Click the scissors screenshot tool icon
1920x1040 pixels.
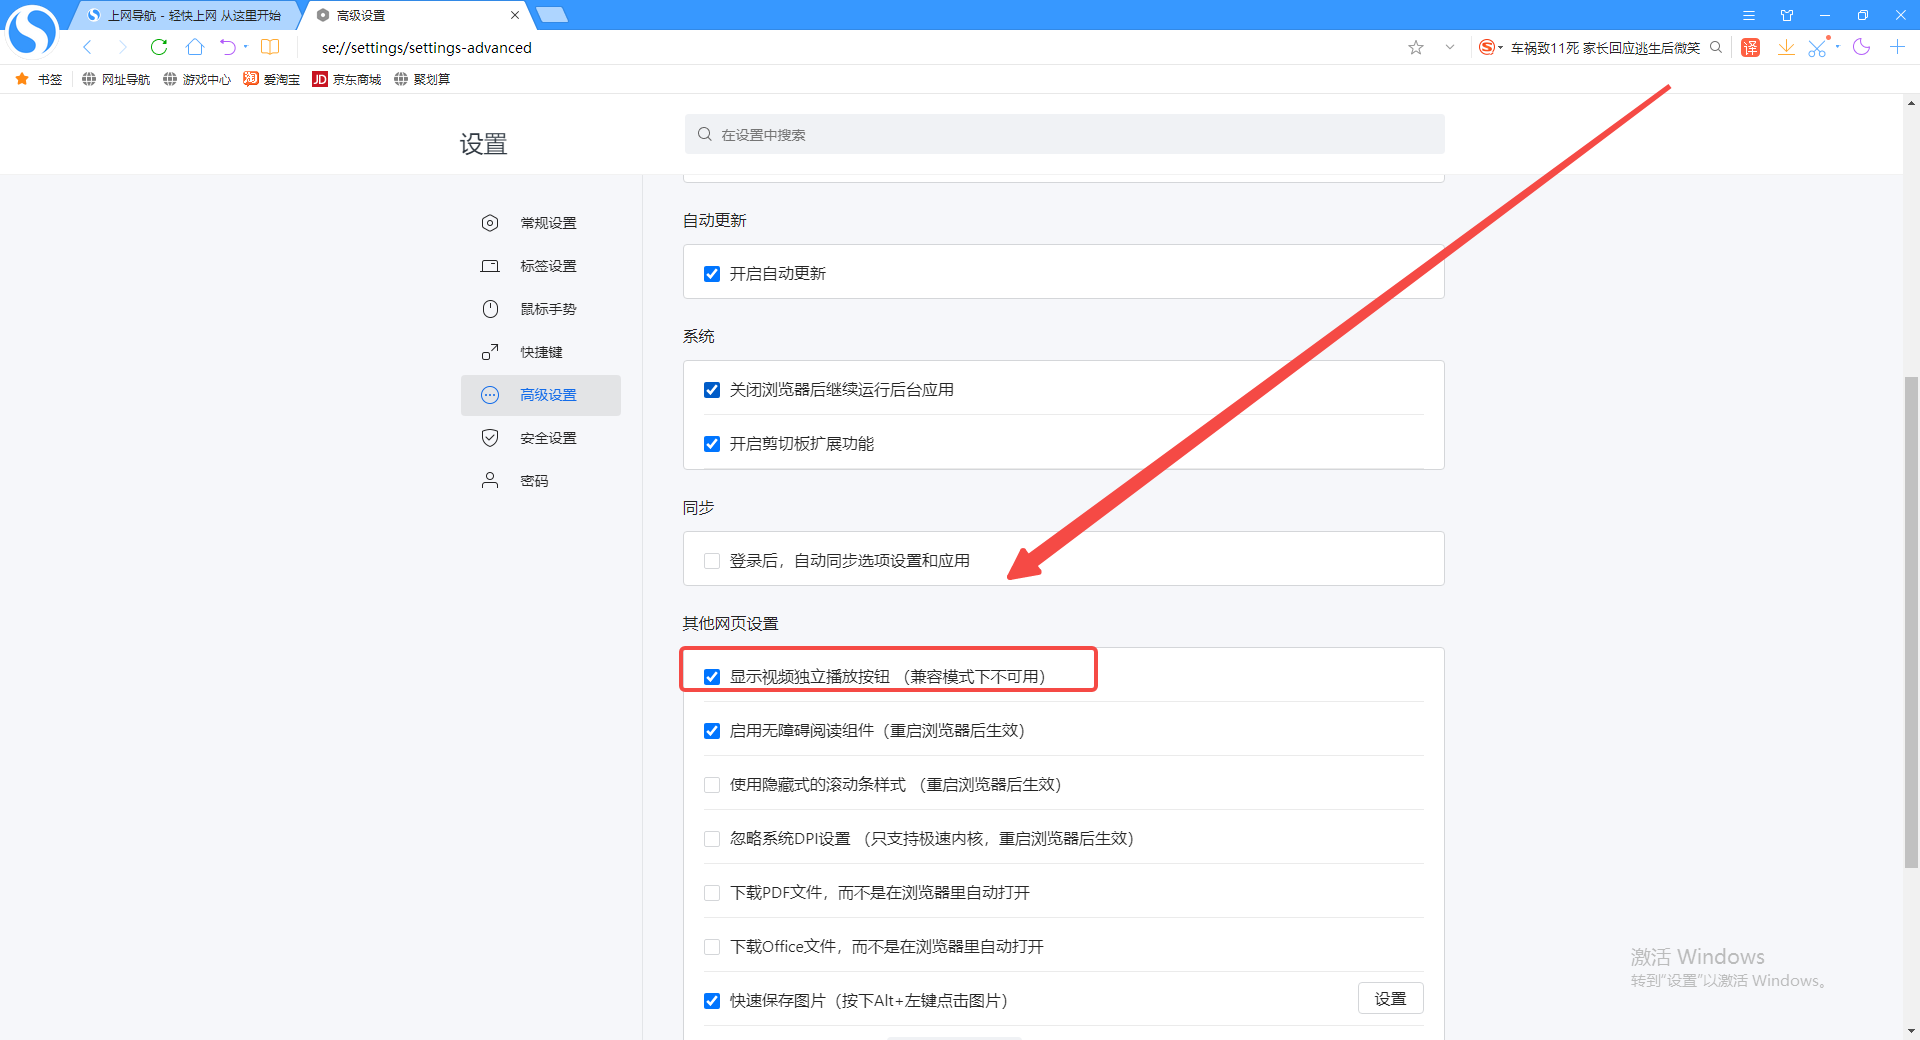1818,47
